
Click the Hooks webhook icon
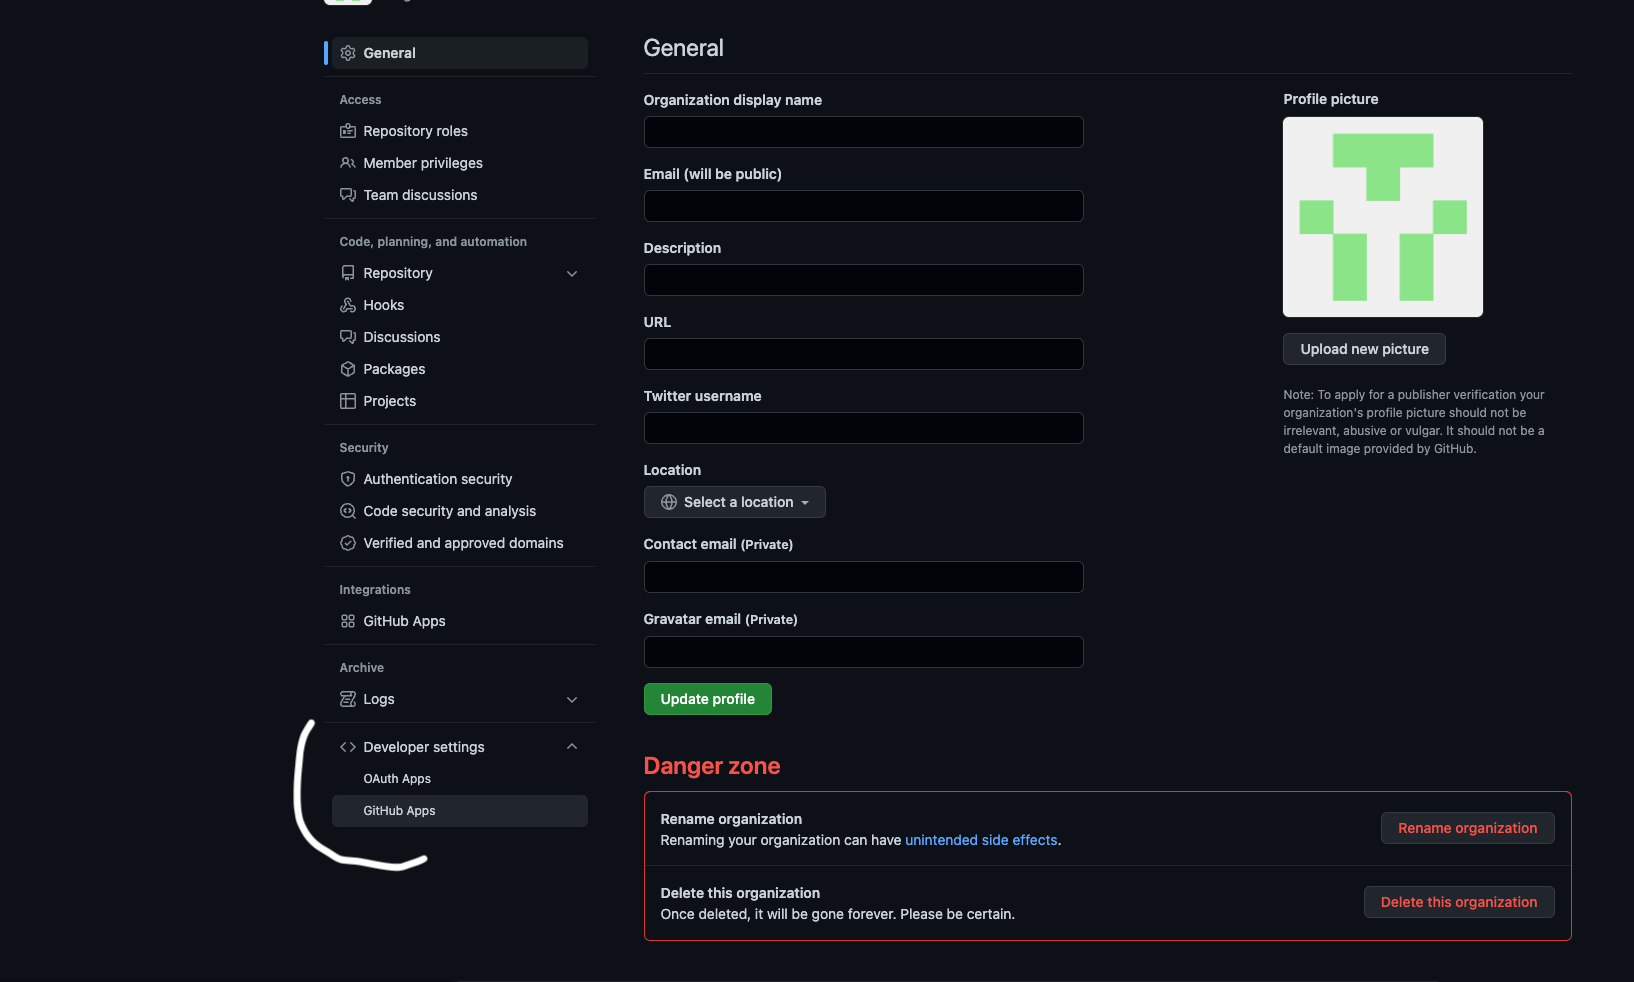[347, 305]
